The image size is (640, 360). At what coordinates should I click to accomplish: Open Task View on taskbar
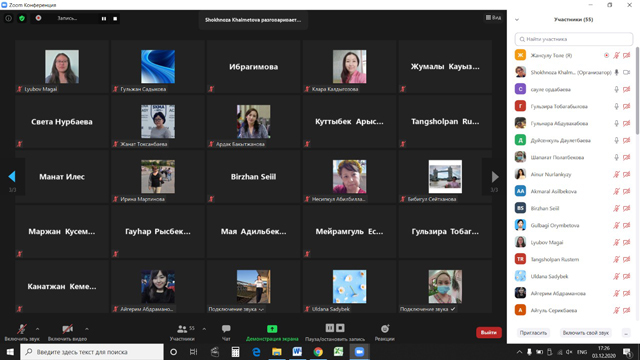(x=193, y=352)
